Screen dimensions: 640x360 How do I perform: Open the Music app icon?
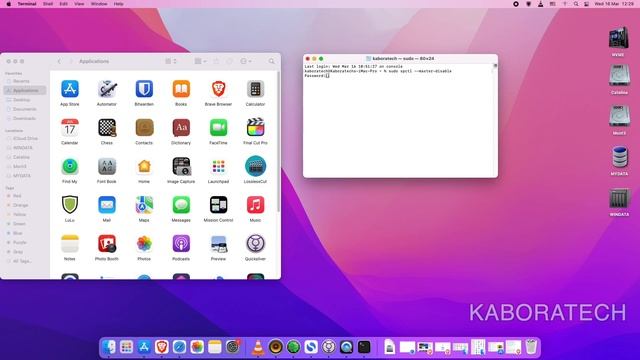point(256,205)
